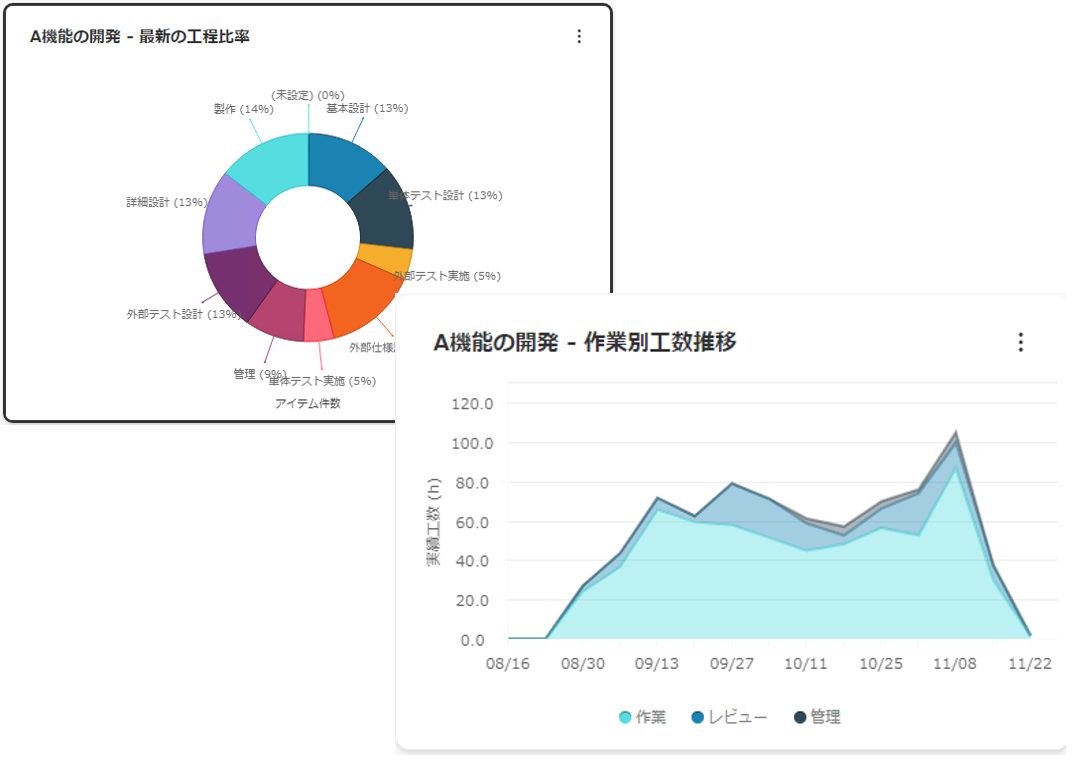The image size is (1075, 760).
Task: Open the options menu on the pie chart card
Action: 579,36
